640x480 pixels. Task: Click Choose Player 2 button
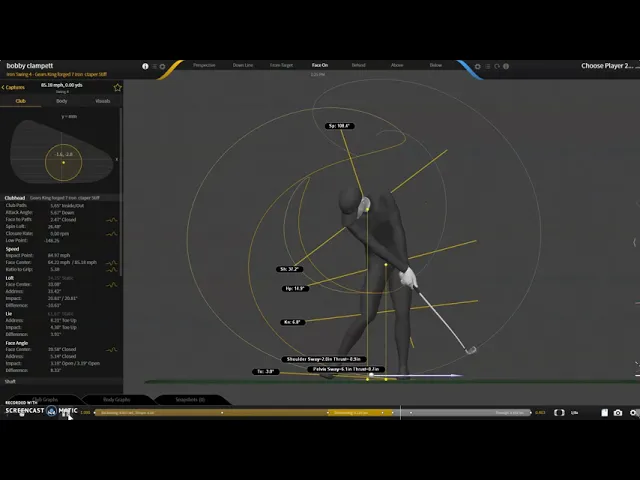[x=607, y=66]
